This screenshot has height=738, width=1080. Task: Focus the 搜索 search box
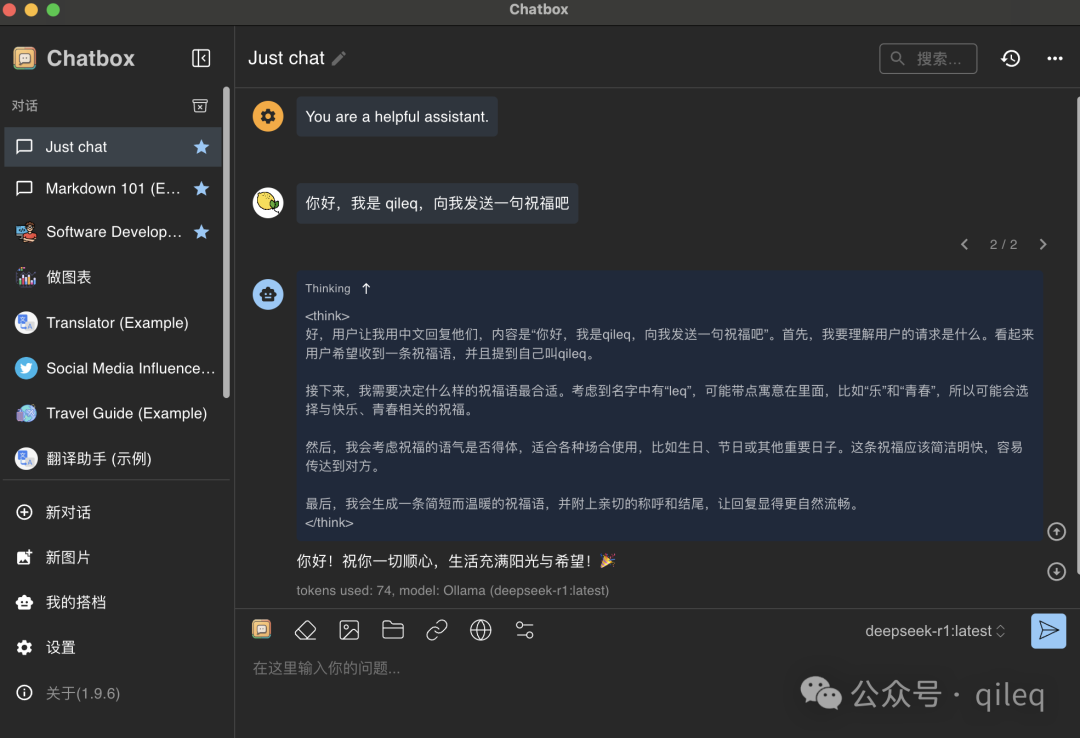coord(928,59)
